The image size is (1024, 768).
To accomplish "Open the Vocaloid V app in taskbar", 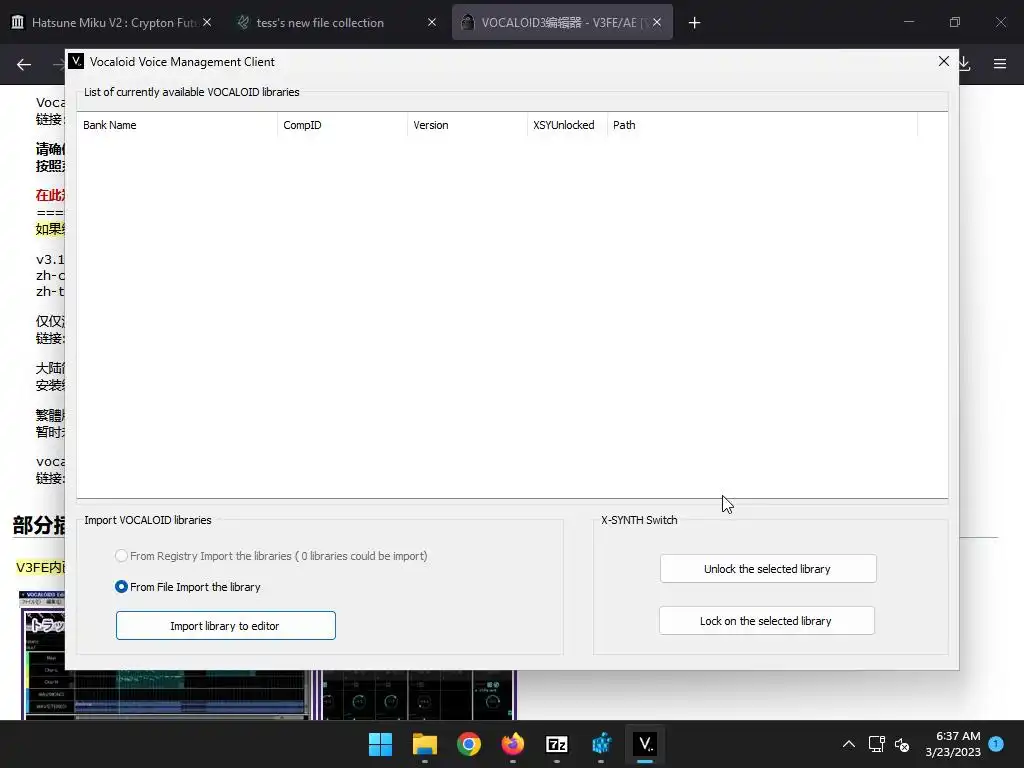I will click(x=645, y=744).
